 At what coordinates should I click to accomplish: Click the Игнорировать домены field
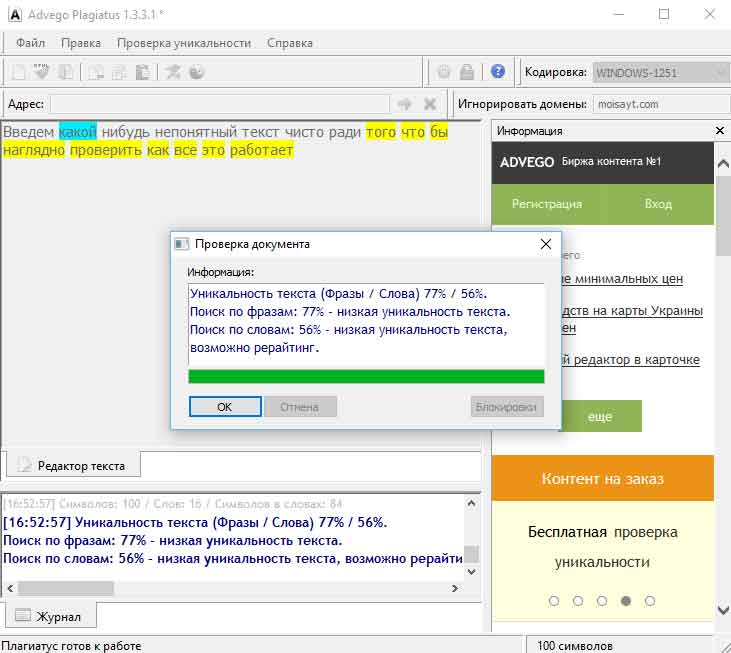pyautogui.click(x=661, y=104)
